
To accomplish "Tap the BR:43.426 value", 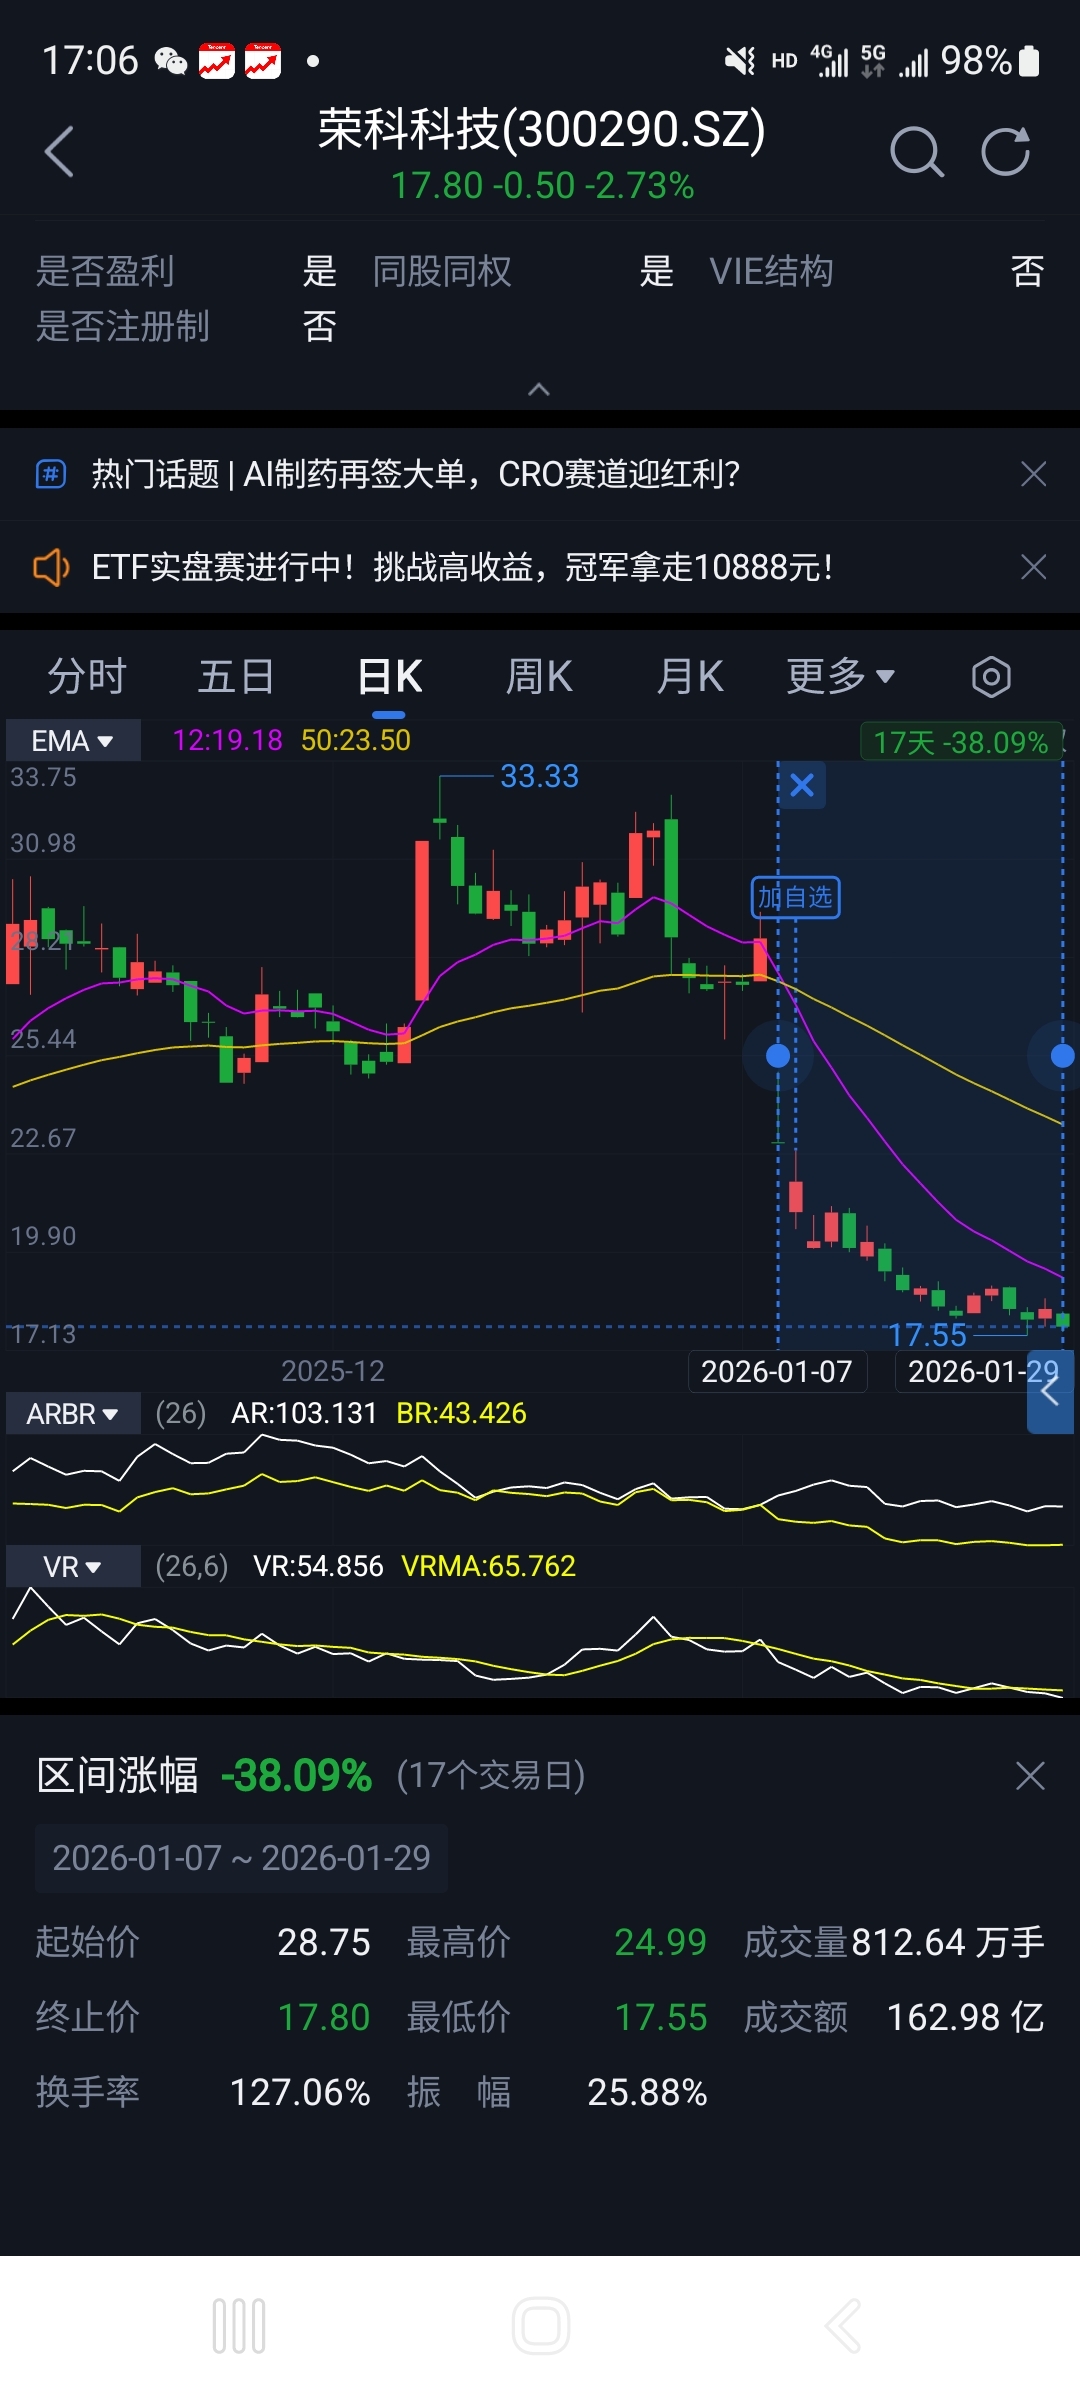I will [x=461, y=1413].
